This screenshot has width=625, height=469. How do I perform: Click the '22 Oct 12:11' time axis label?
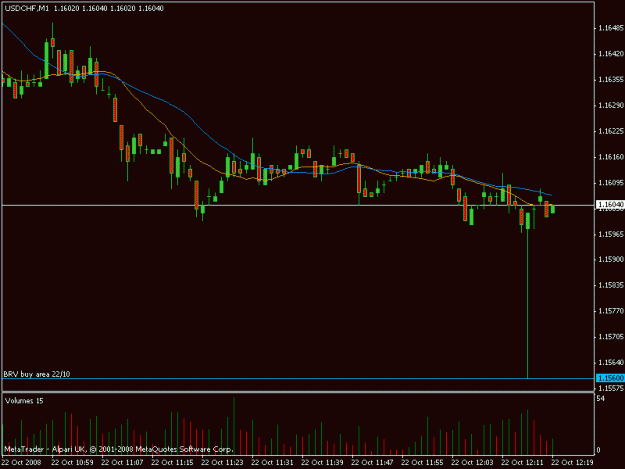[522, 463]
